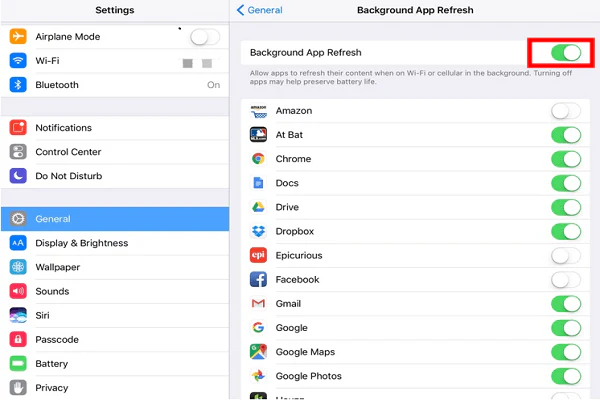Tap the Google Photos app name
The height and width of the screenshot is (400, 600).
click(x=308, y=376)
